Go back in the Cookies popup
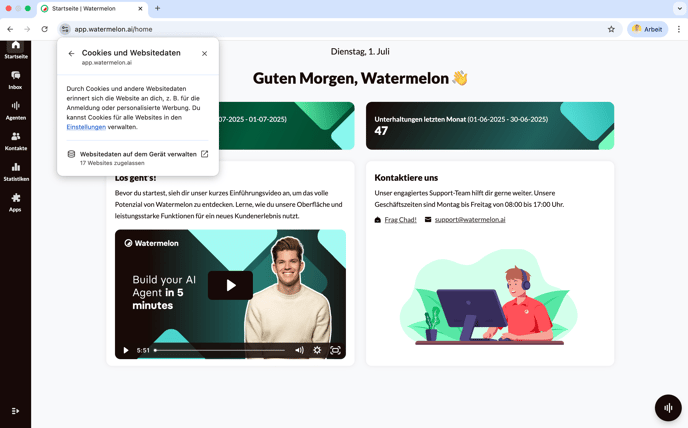 pos(71,54)
